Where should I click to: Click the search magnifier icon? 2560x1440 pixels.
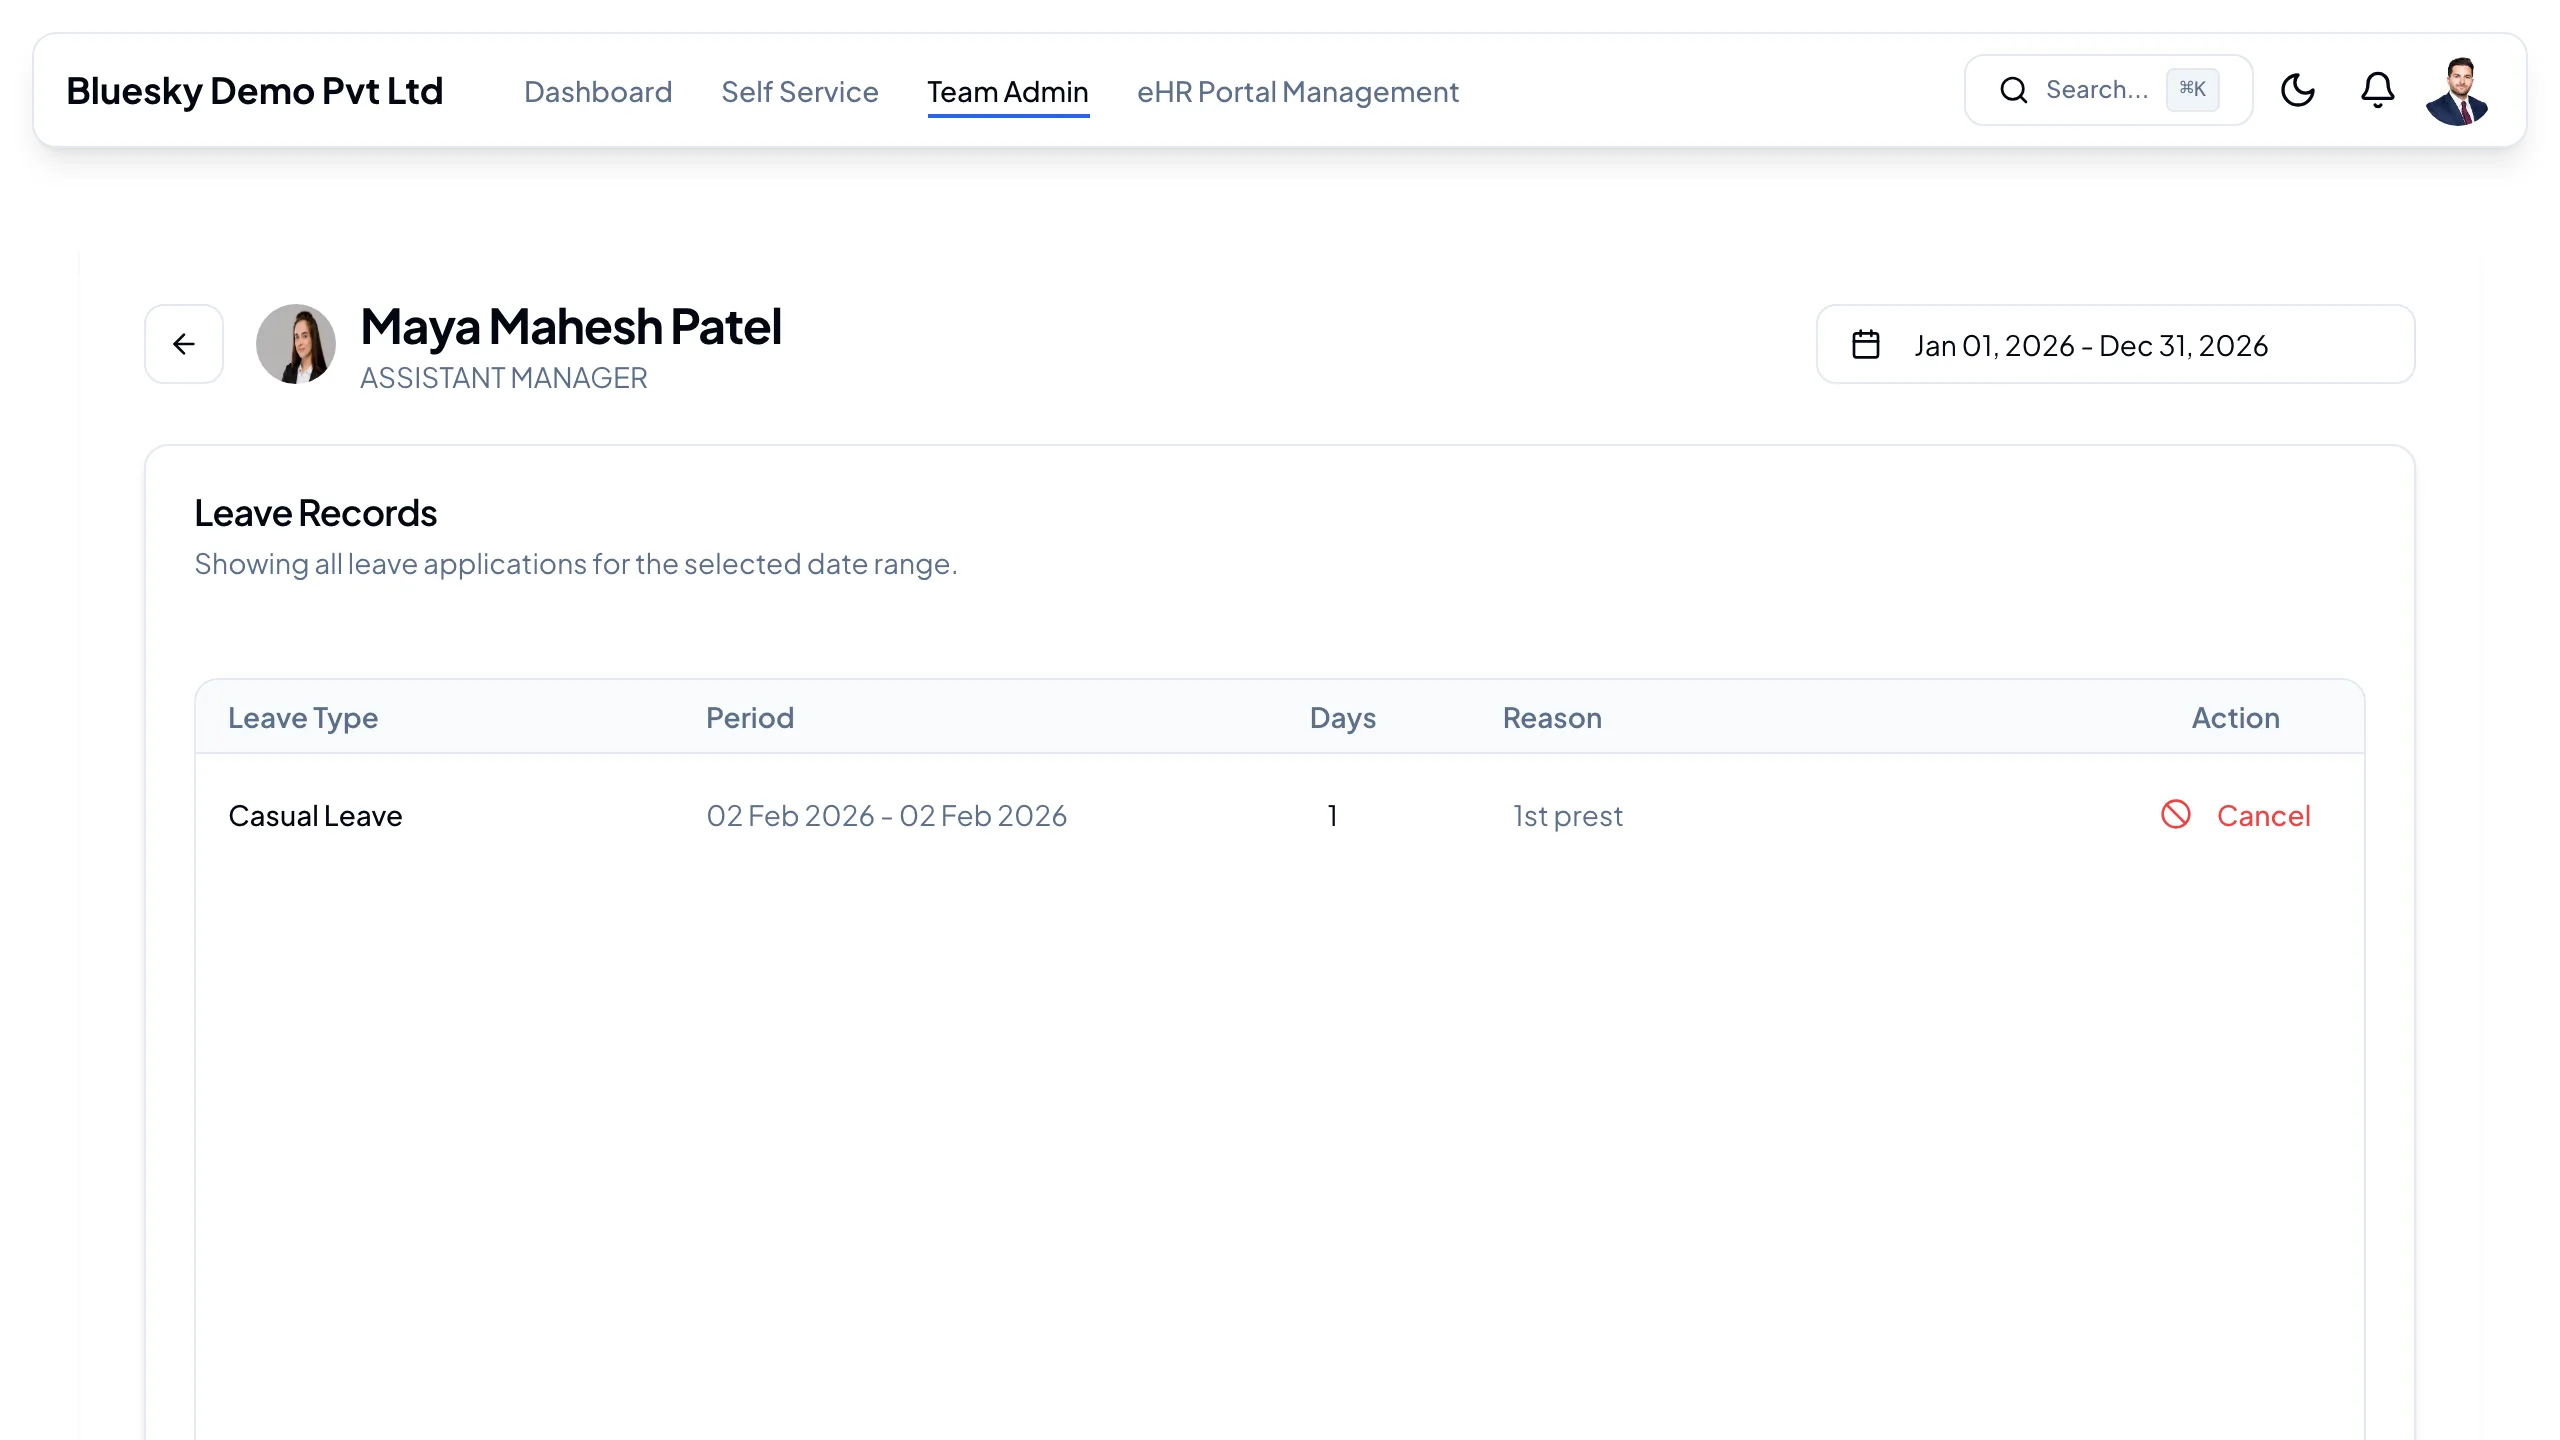coord(2013,90)
